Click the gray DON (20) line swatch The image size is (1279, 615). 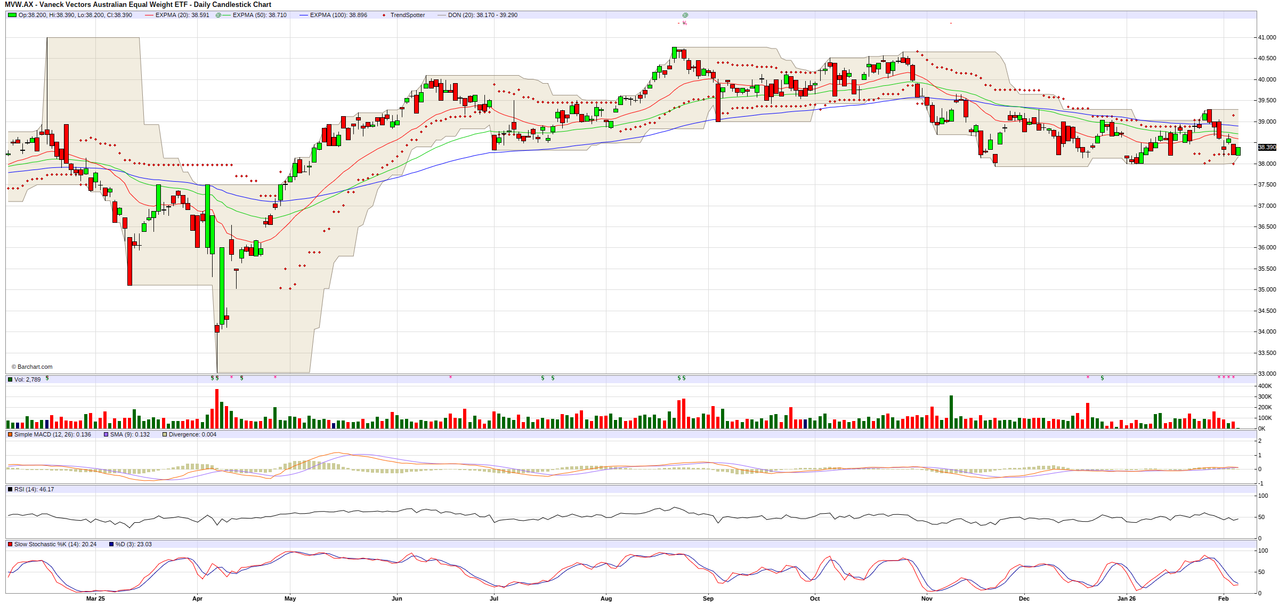441,15
